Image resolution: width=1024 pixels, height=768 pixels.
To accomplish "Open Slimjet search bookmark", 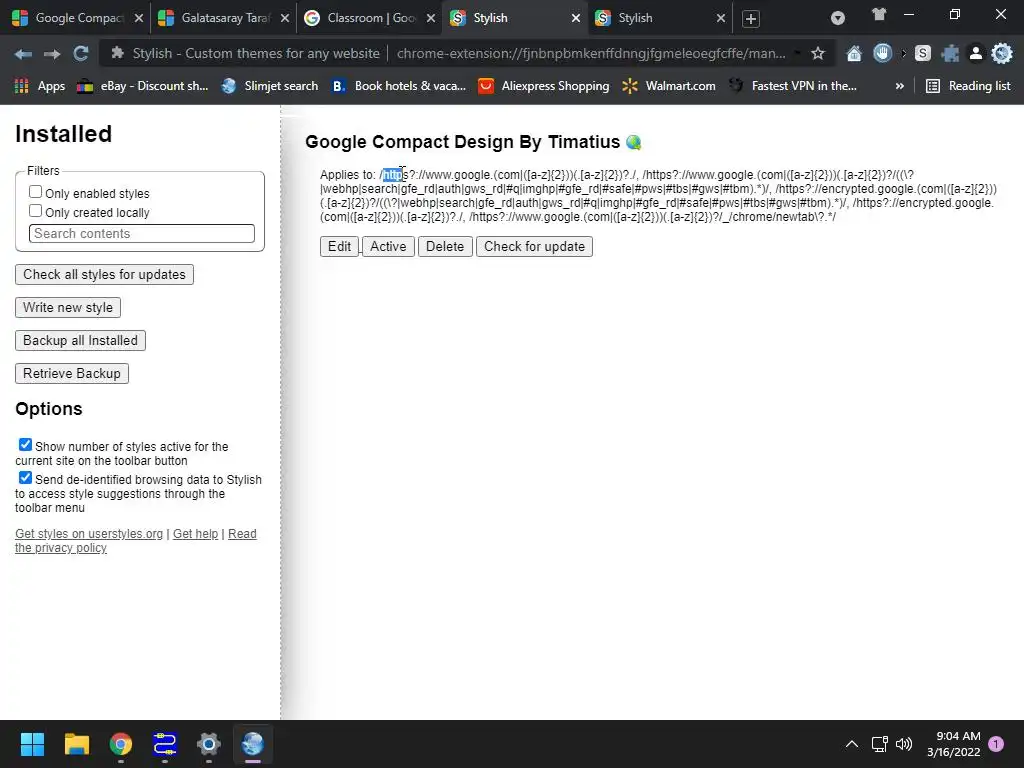I will point(270,86).
